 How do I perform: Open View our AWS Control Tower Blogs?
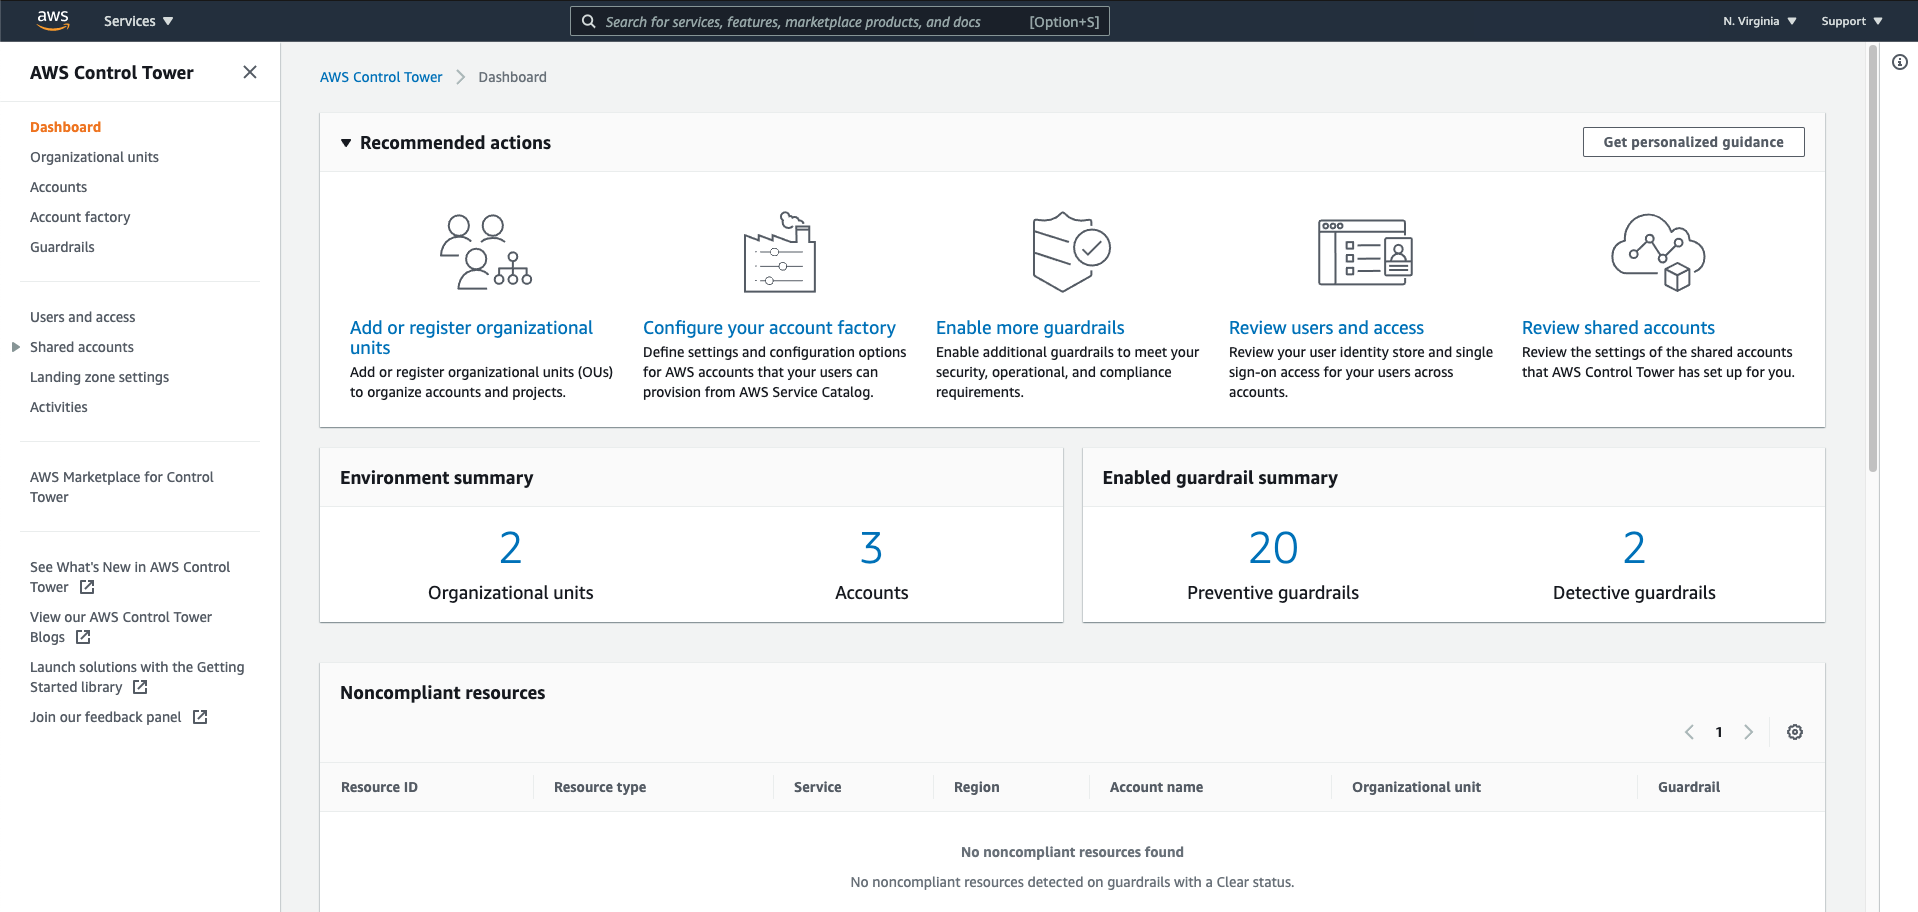tap(121, 627)
